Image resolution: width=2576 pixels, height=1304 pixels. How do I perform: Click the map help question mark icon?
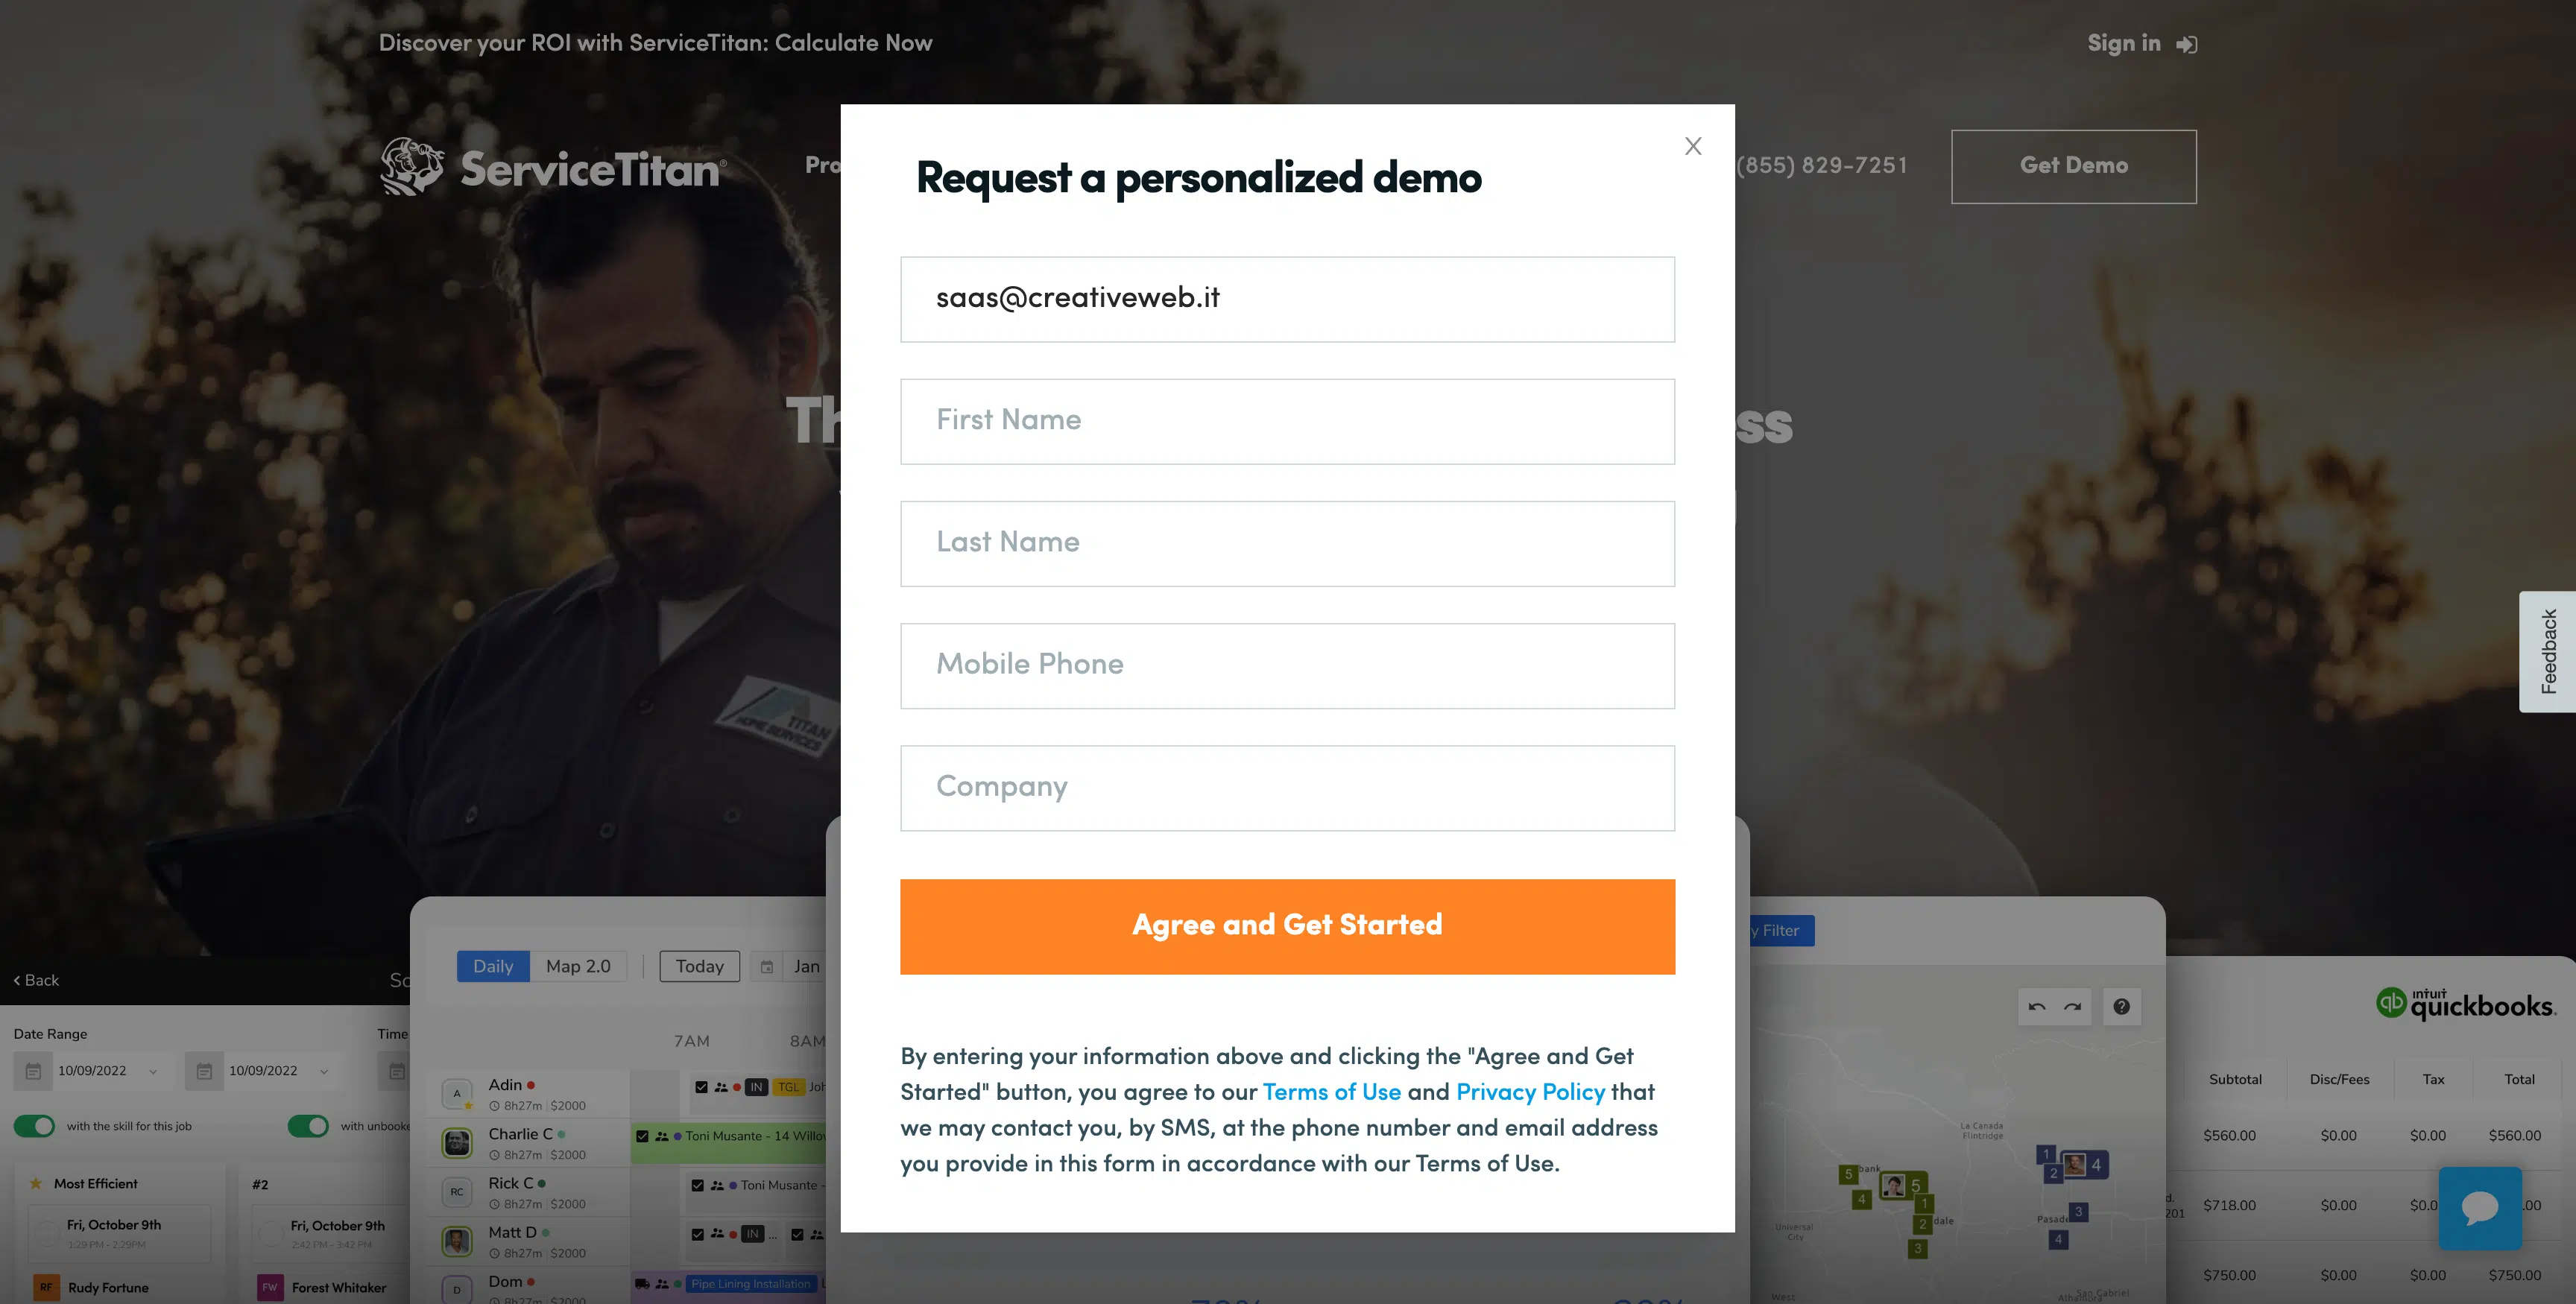(2121, 1006)
